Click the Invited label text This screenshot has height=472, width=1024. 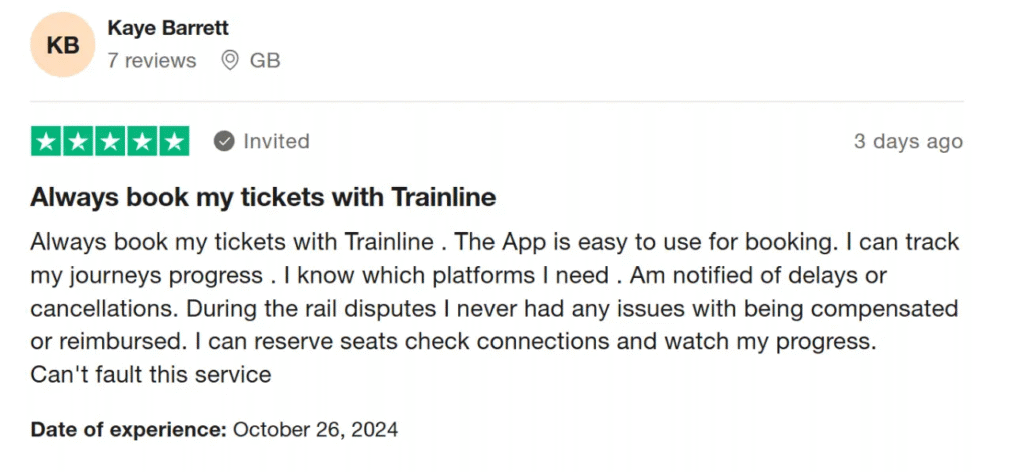point(276,141)
